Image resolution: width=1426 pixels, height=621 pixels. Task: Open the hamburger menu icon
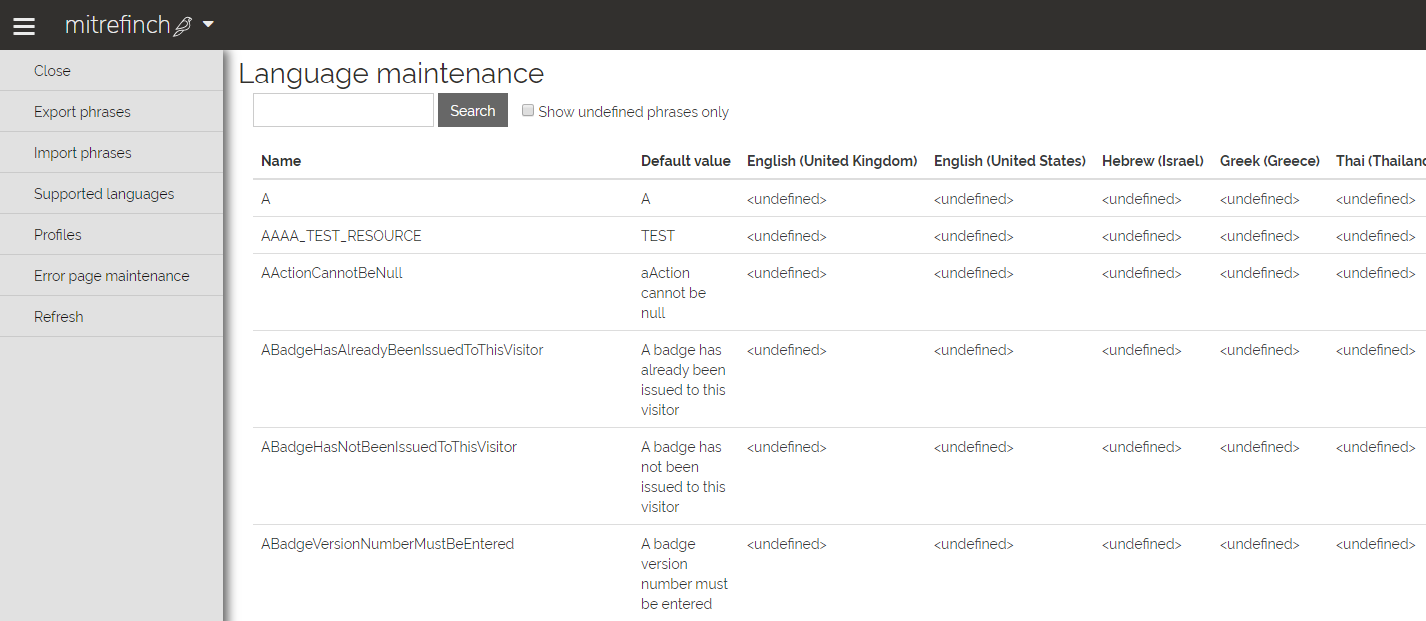(x=23, y=26)
